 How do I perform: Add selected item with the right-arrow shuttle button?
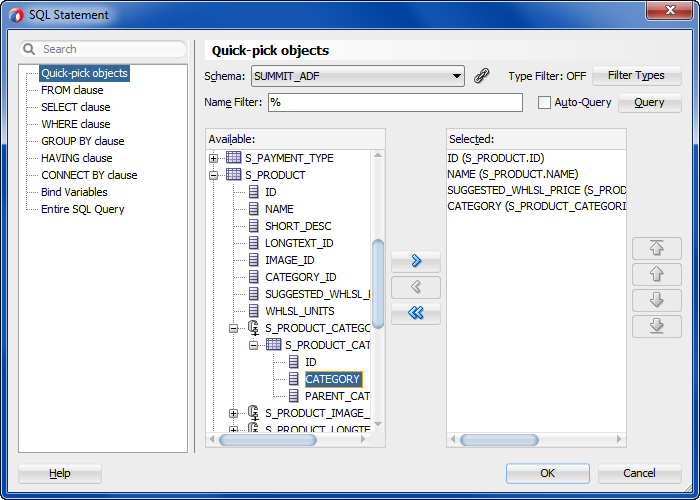point(416,261)
